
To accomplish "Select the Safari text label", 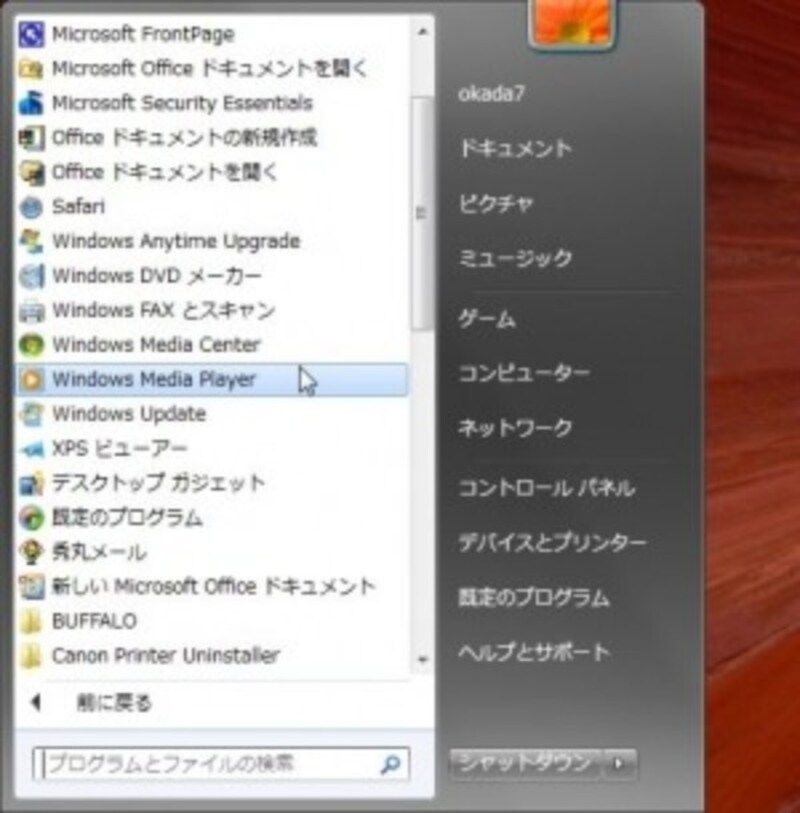I will [x=78, y=207].
